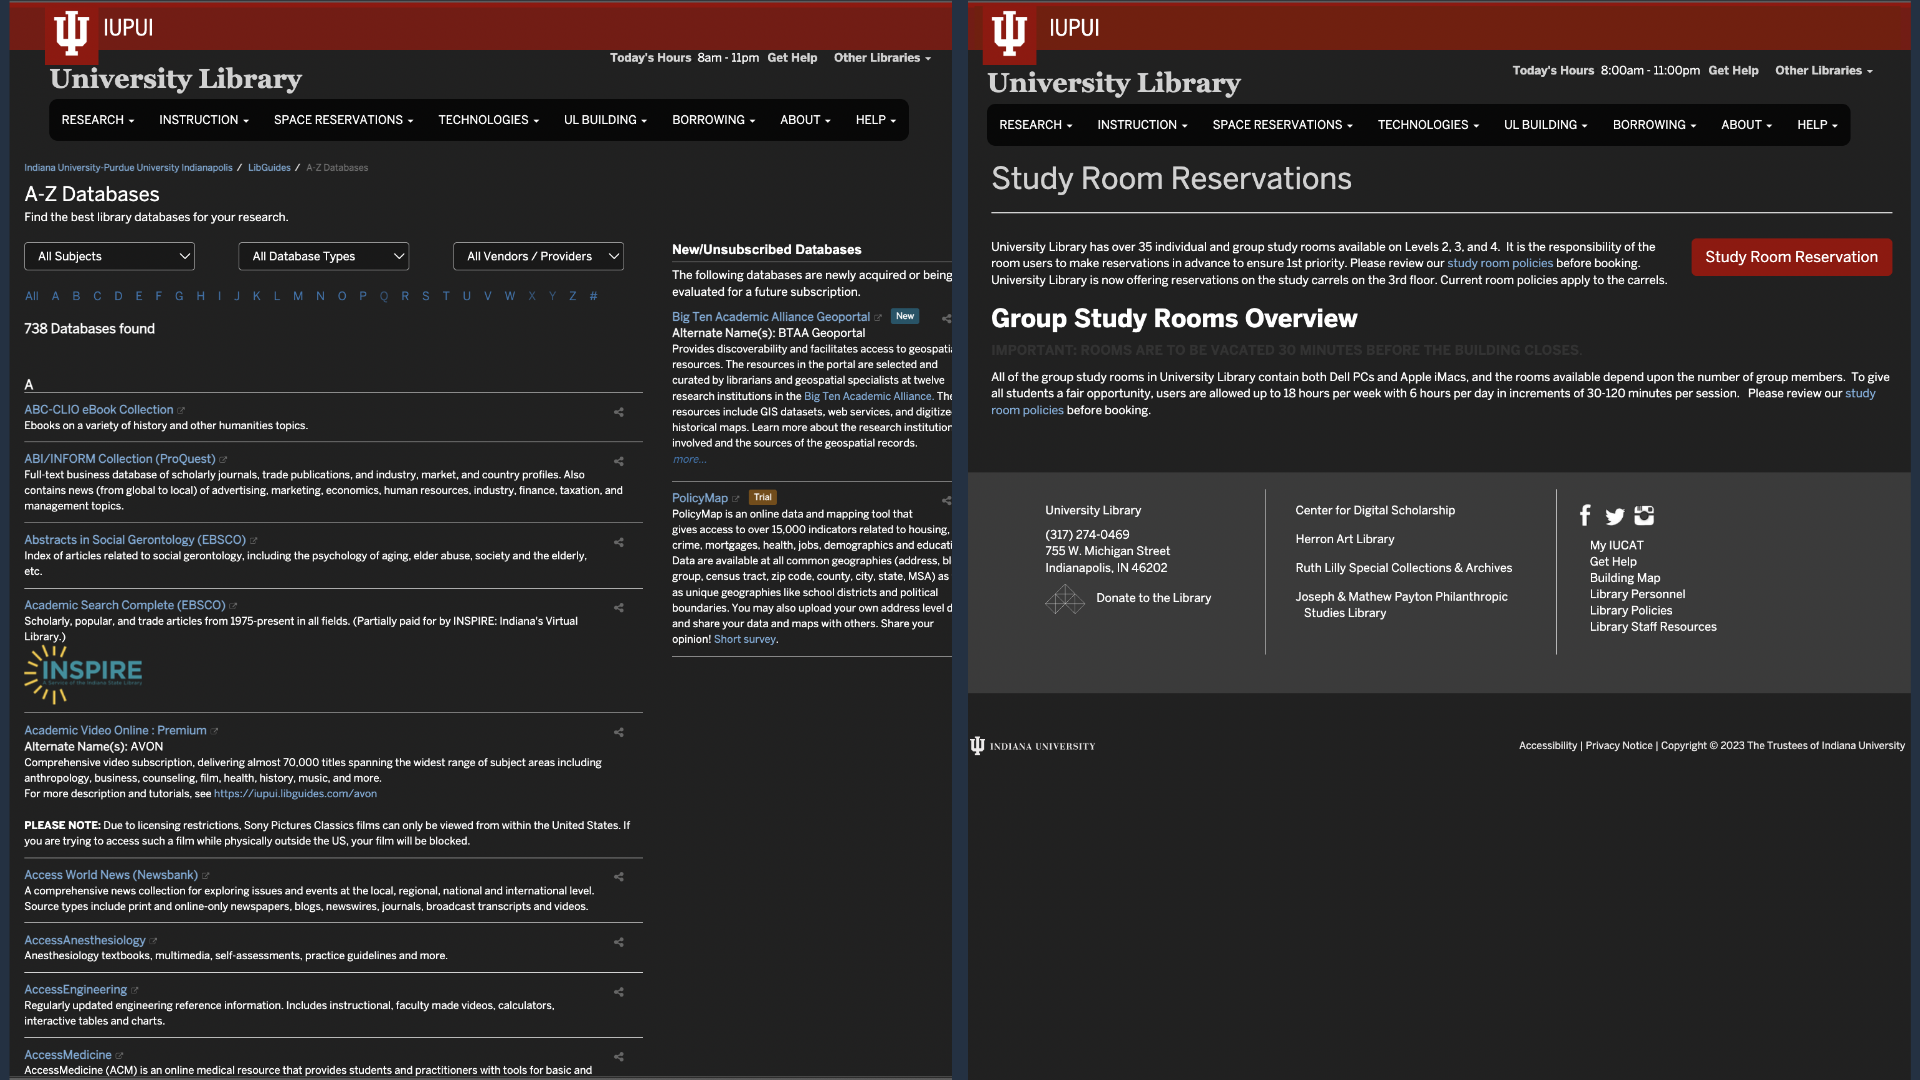This screenshot has height=1080, width=1920.
Task: Click the Donate to the Library icon
Action: coord(1065,599)
